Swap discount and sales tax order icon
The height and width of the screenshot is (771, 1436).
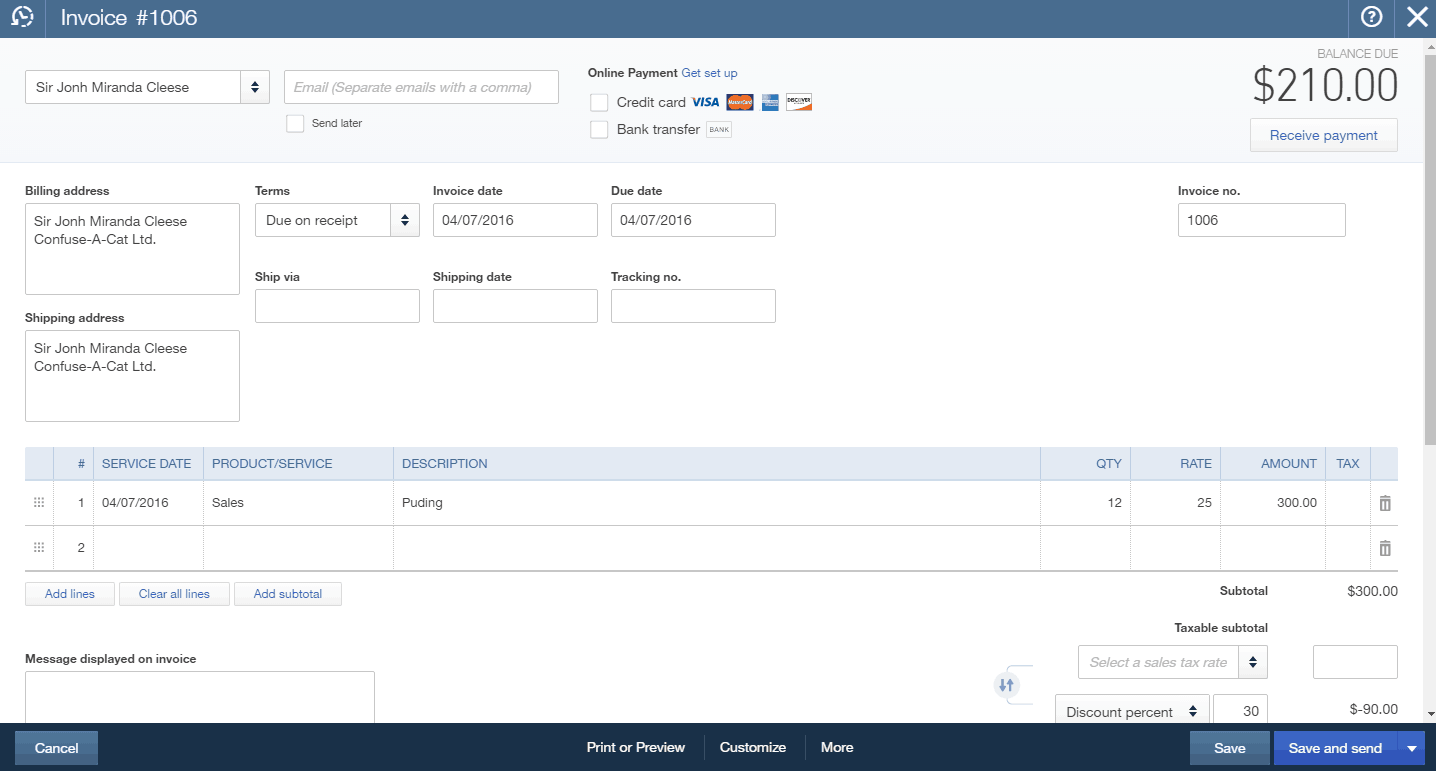point(1008,686)
